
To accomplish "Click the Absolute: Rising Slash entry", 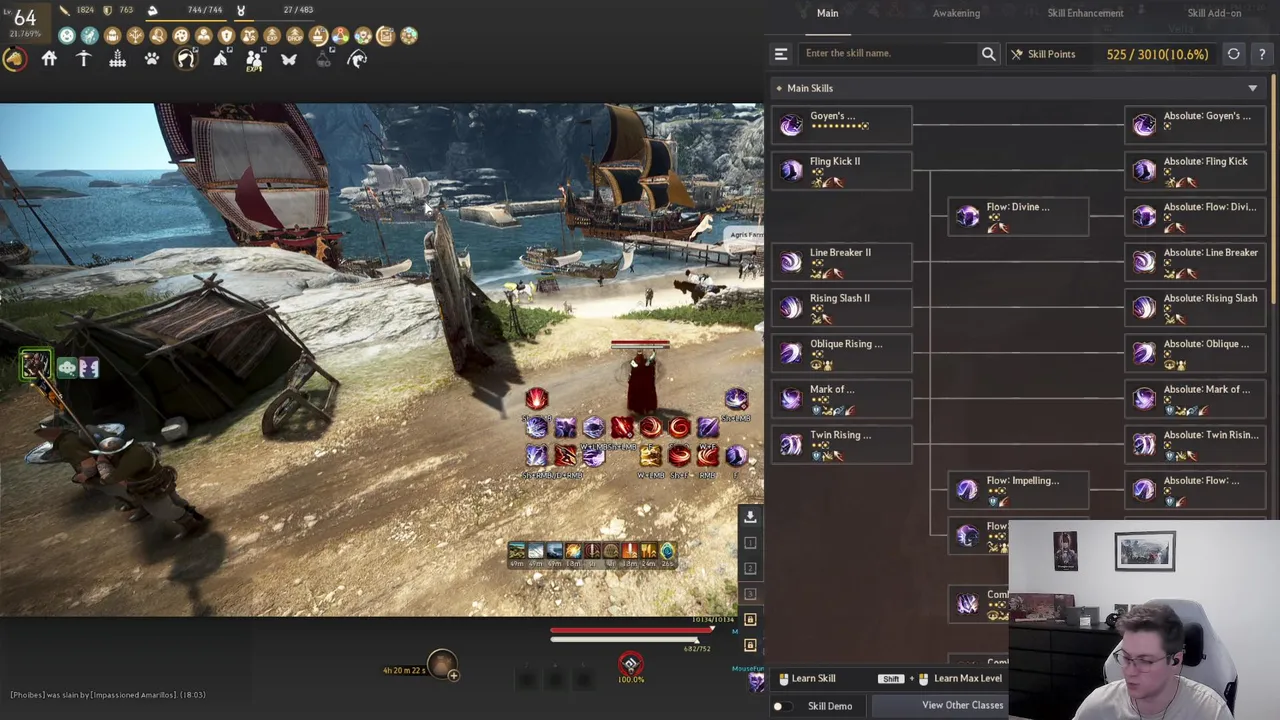I will click(1195, 307).
